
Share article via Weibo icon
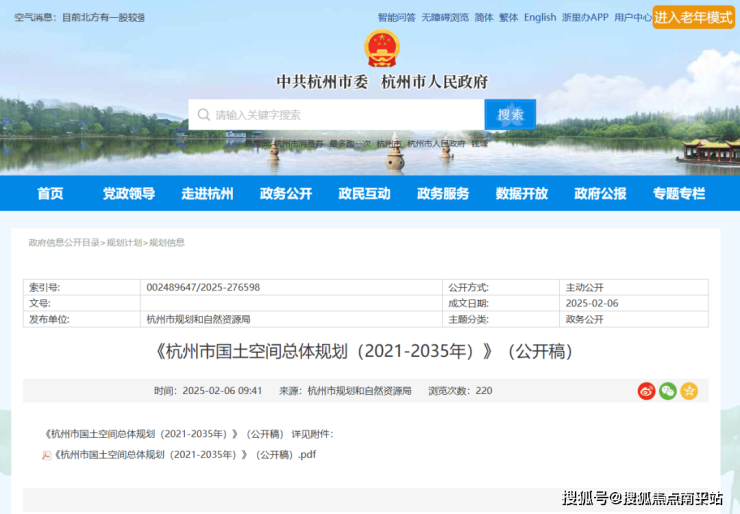(646, 391)
